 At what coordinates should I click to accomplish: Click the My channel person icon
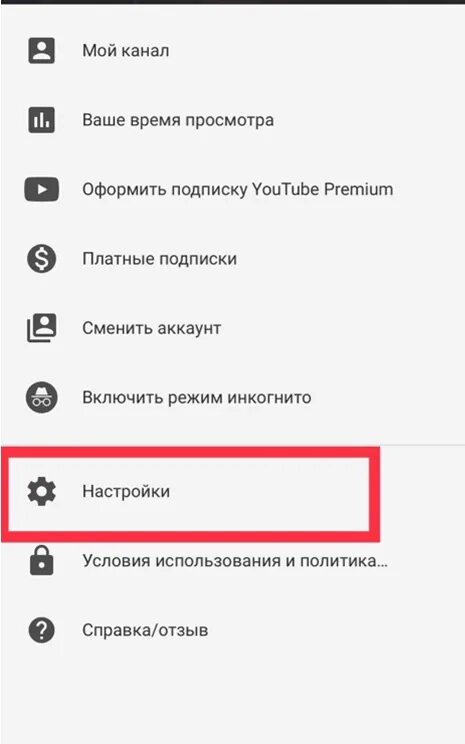click(x=42, y=50)
